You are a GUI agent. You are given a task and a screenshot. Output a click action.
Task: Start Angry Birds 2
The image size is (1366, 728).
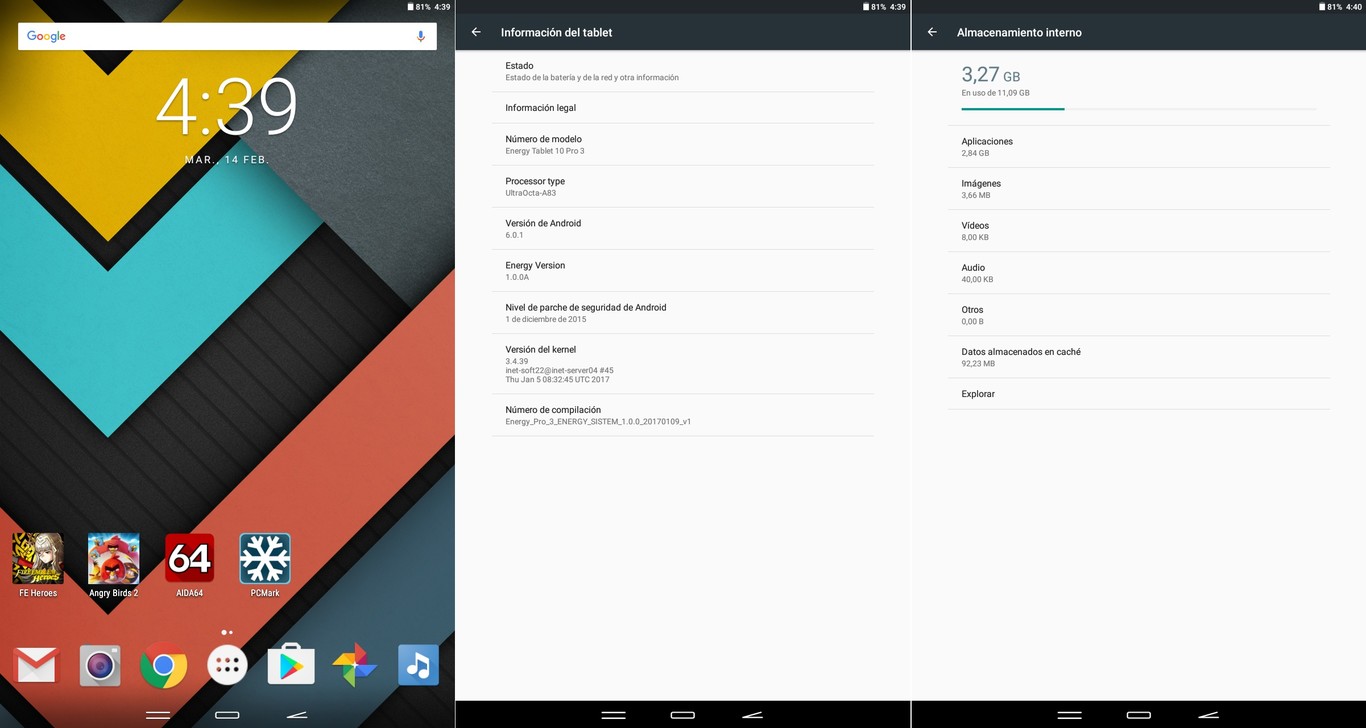tap(113, 560)
